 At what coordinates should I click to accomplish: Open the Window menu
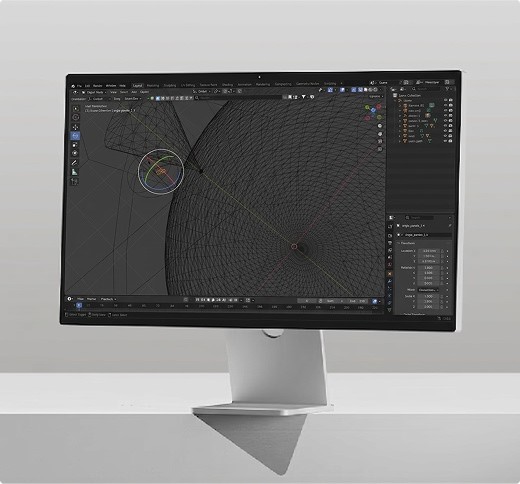tap(111, 86)
